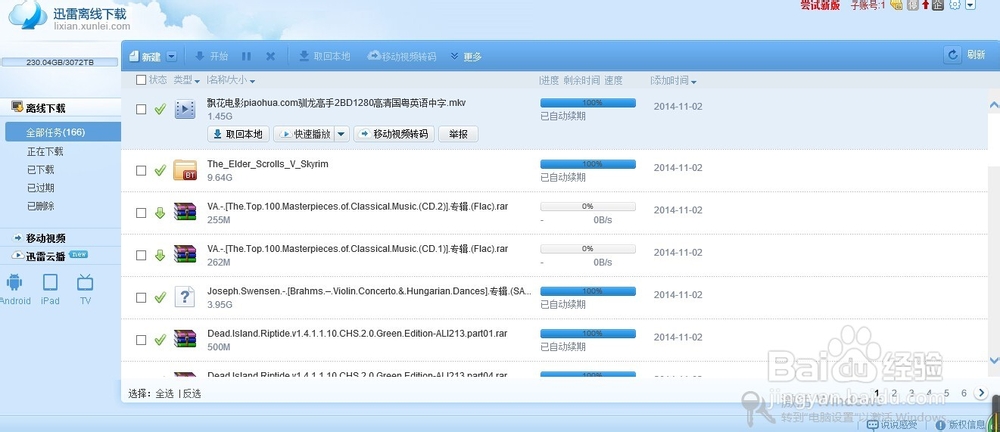Select 已删除 in sidebar

tap(40, 206)
